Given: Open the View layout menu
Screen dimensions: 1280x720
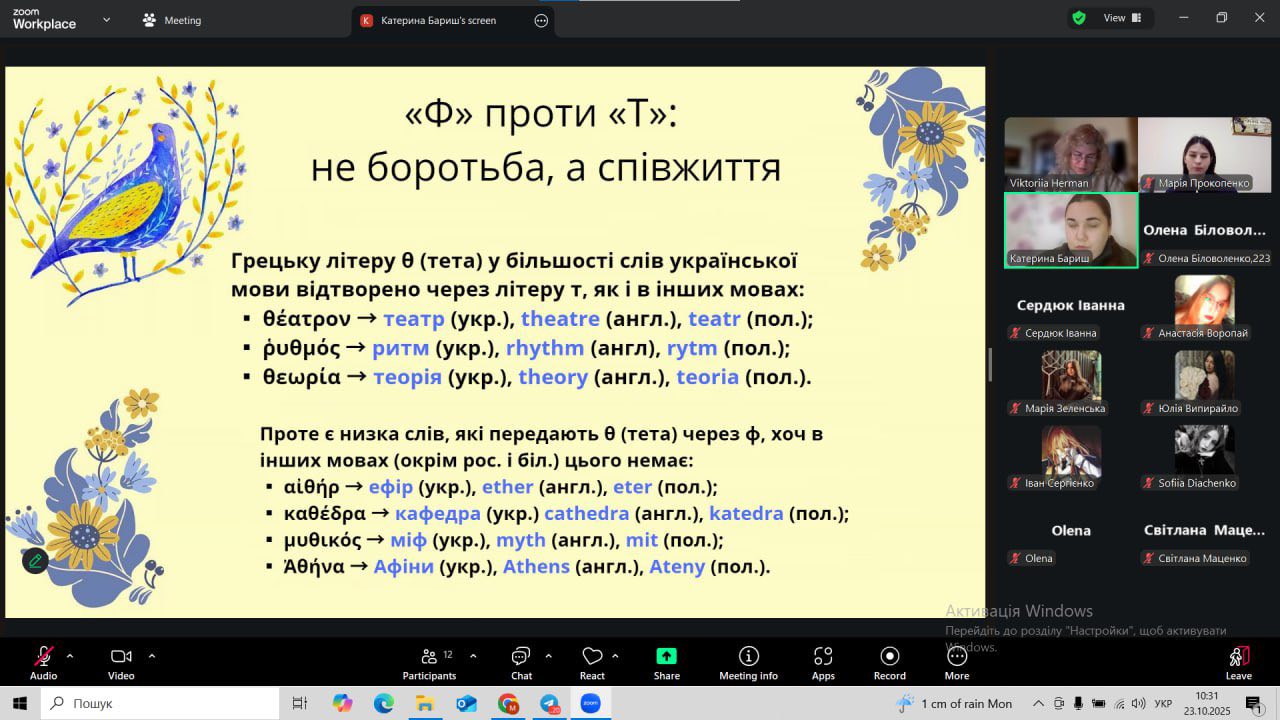Looking at the screenshot, I should pyautogui.click(x=1113, y=18).
